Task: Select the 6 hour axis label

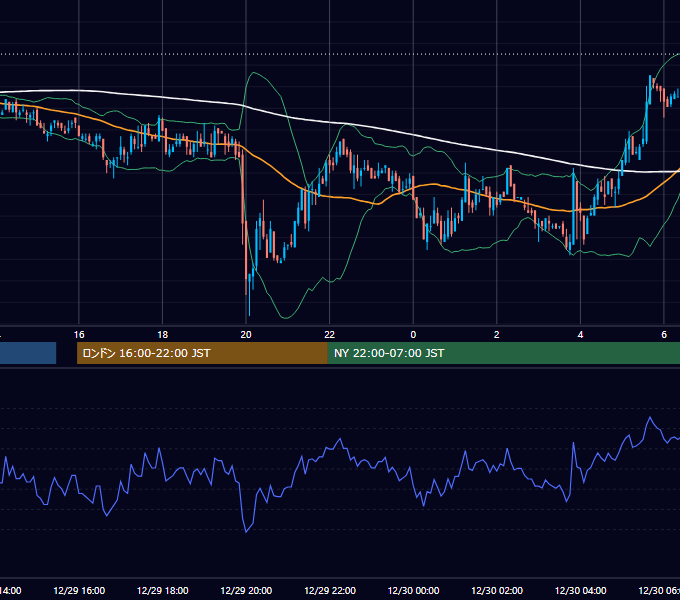Action: coord(664,335)
